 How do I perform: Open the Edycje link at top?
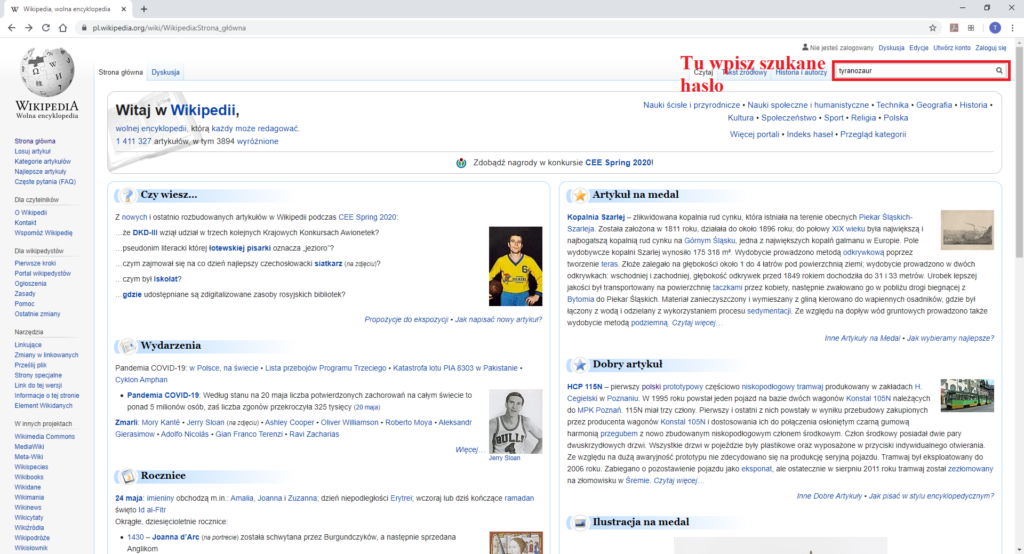(x=919, y=48)
